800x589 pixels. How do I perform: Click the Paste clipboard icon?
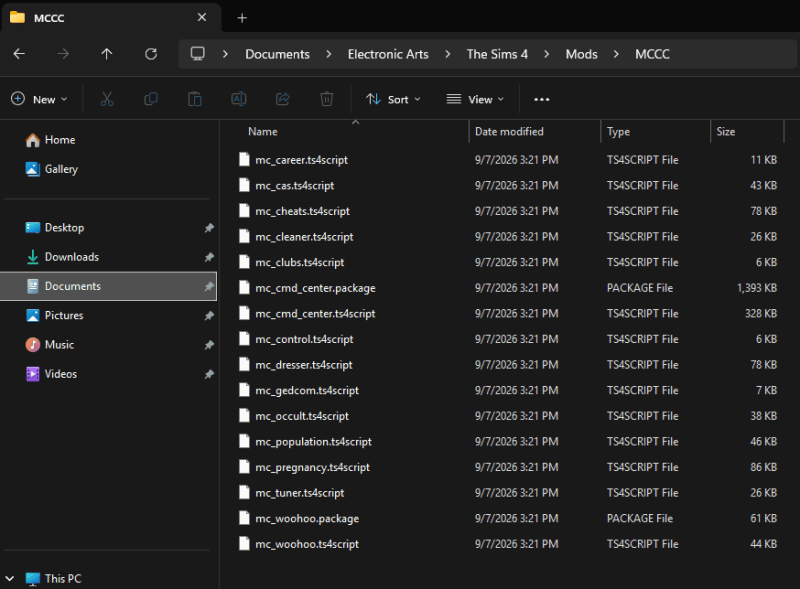[195, 99]
